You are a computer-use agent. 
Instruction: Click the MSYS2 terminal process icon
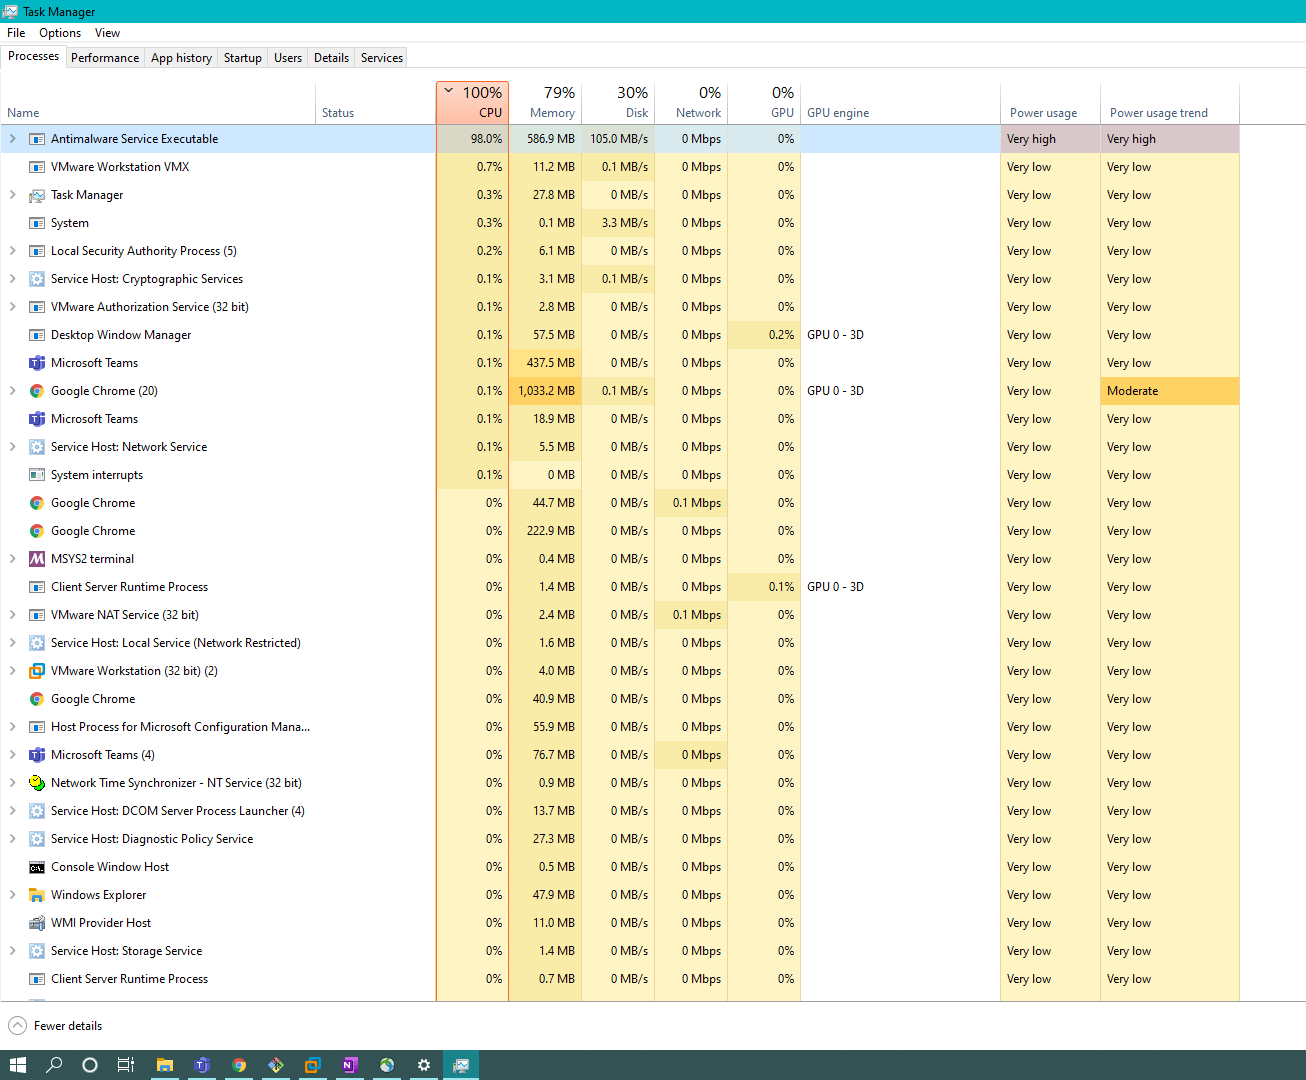click(x=37, y=559)
